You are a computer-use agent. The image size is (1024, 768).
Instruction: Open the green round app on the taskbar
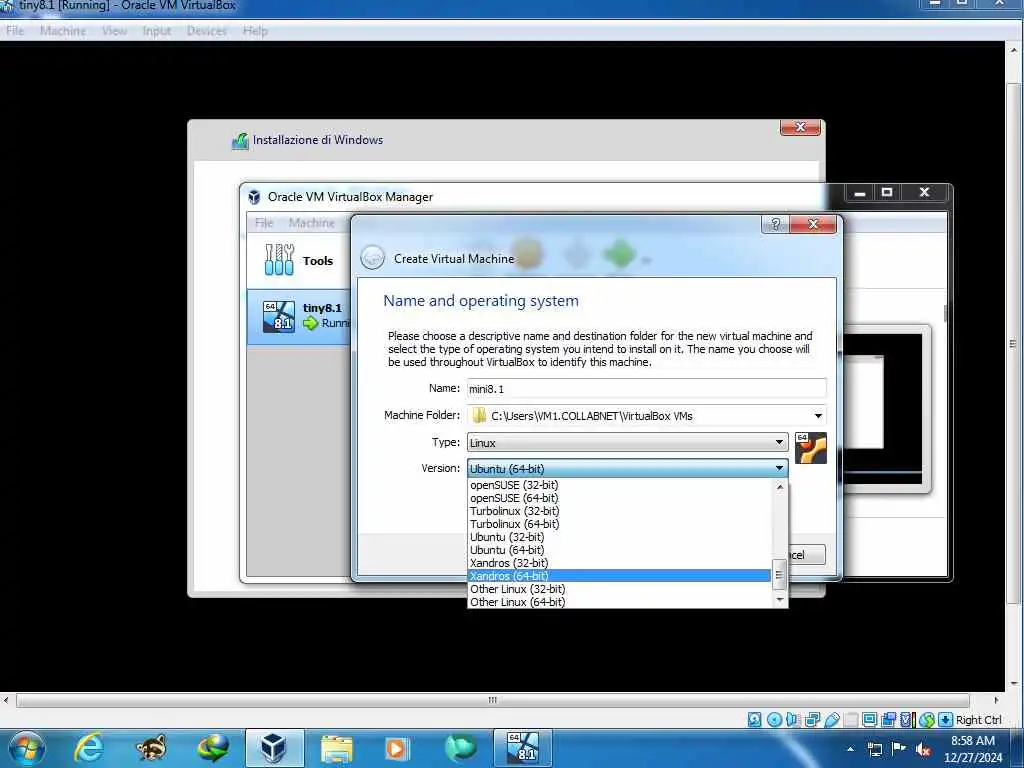[x=460, y=748]
